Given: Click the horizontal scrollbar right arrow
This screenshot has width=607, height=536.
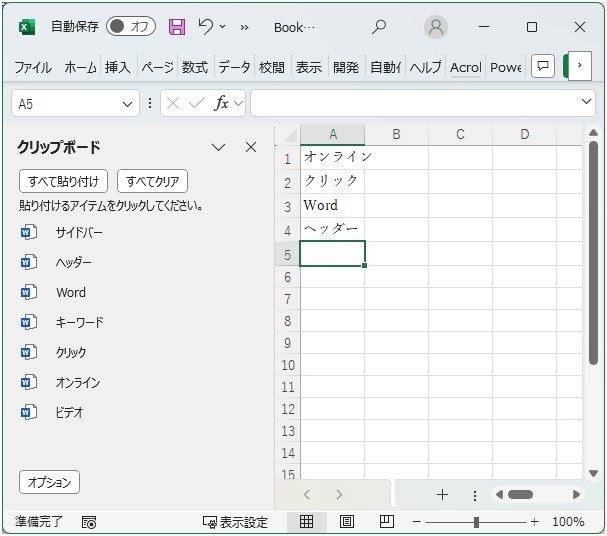Looking at the screenshot, I should point(576,495).
